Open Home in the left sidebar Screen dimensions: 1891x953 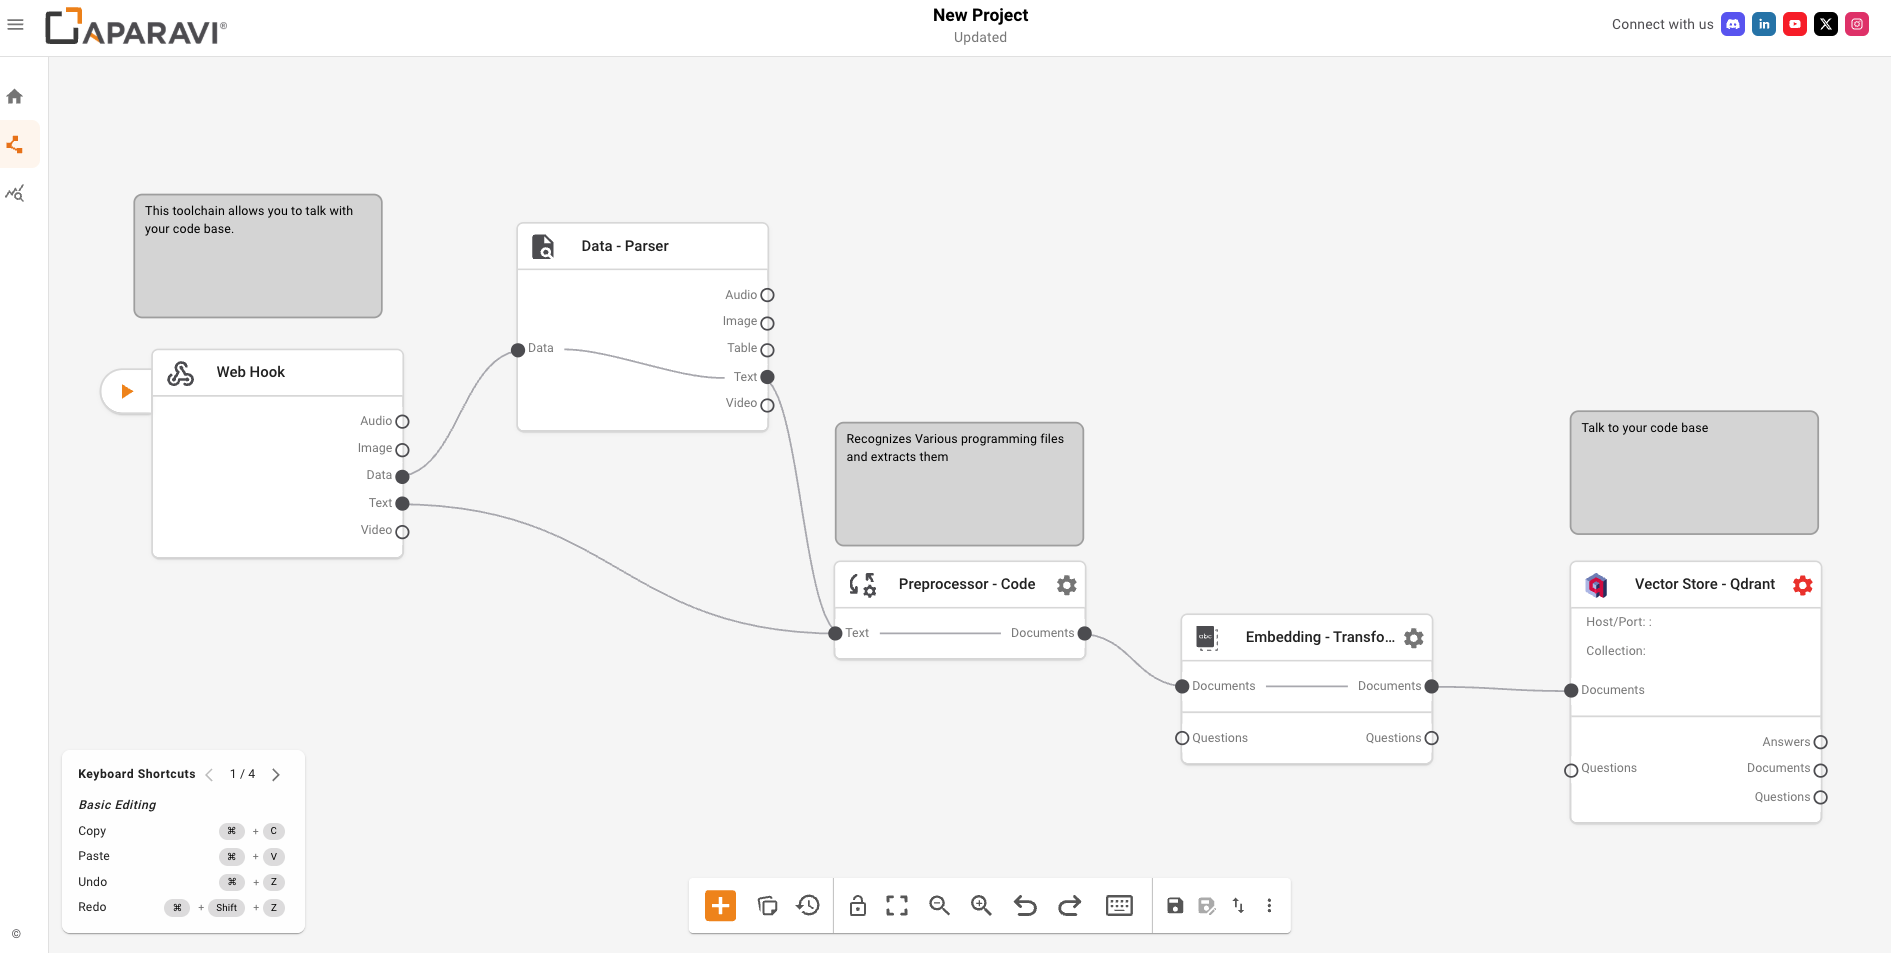15,97
